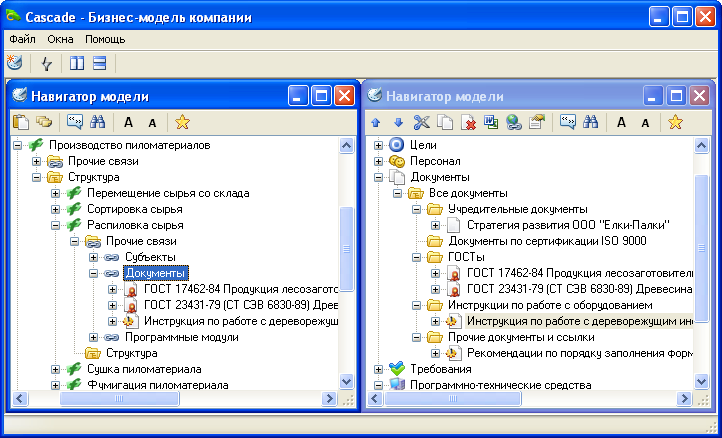Click the paste clipboard icon in left navigator
Image resolution: width=722 pixels, height=438 pixels.
(21, 122)
